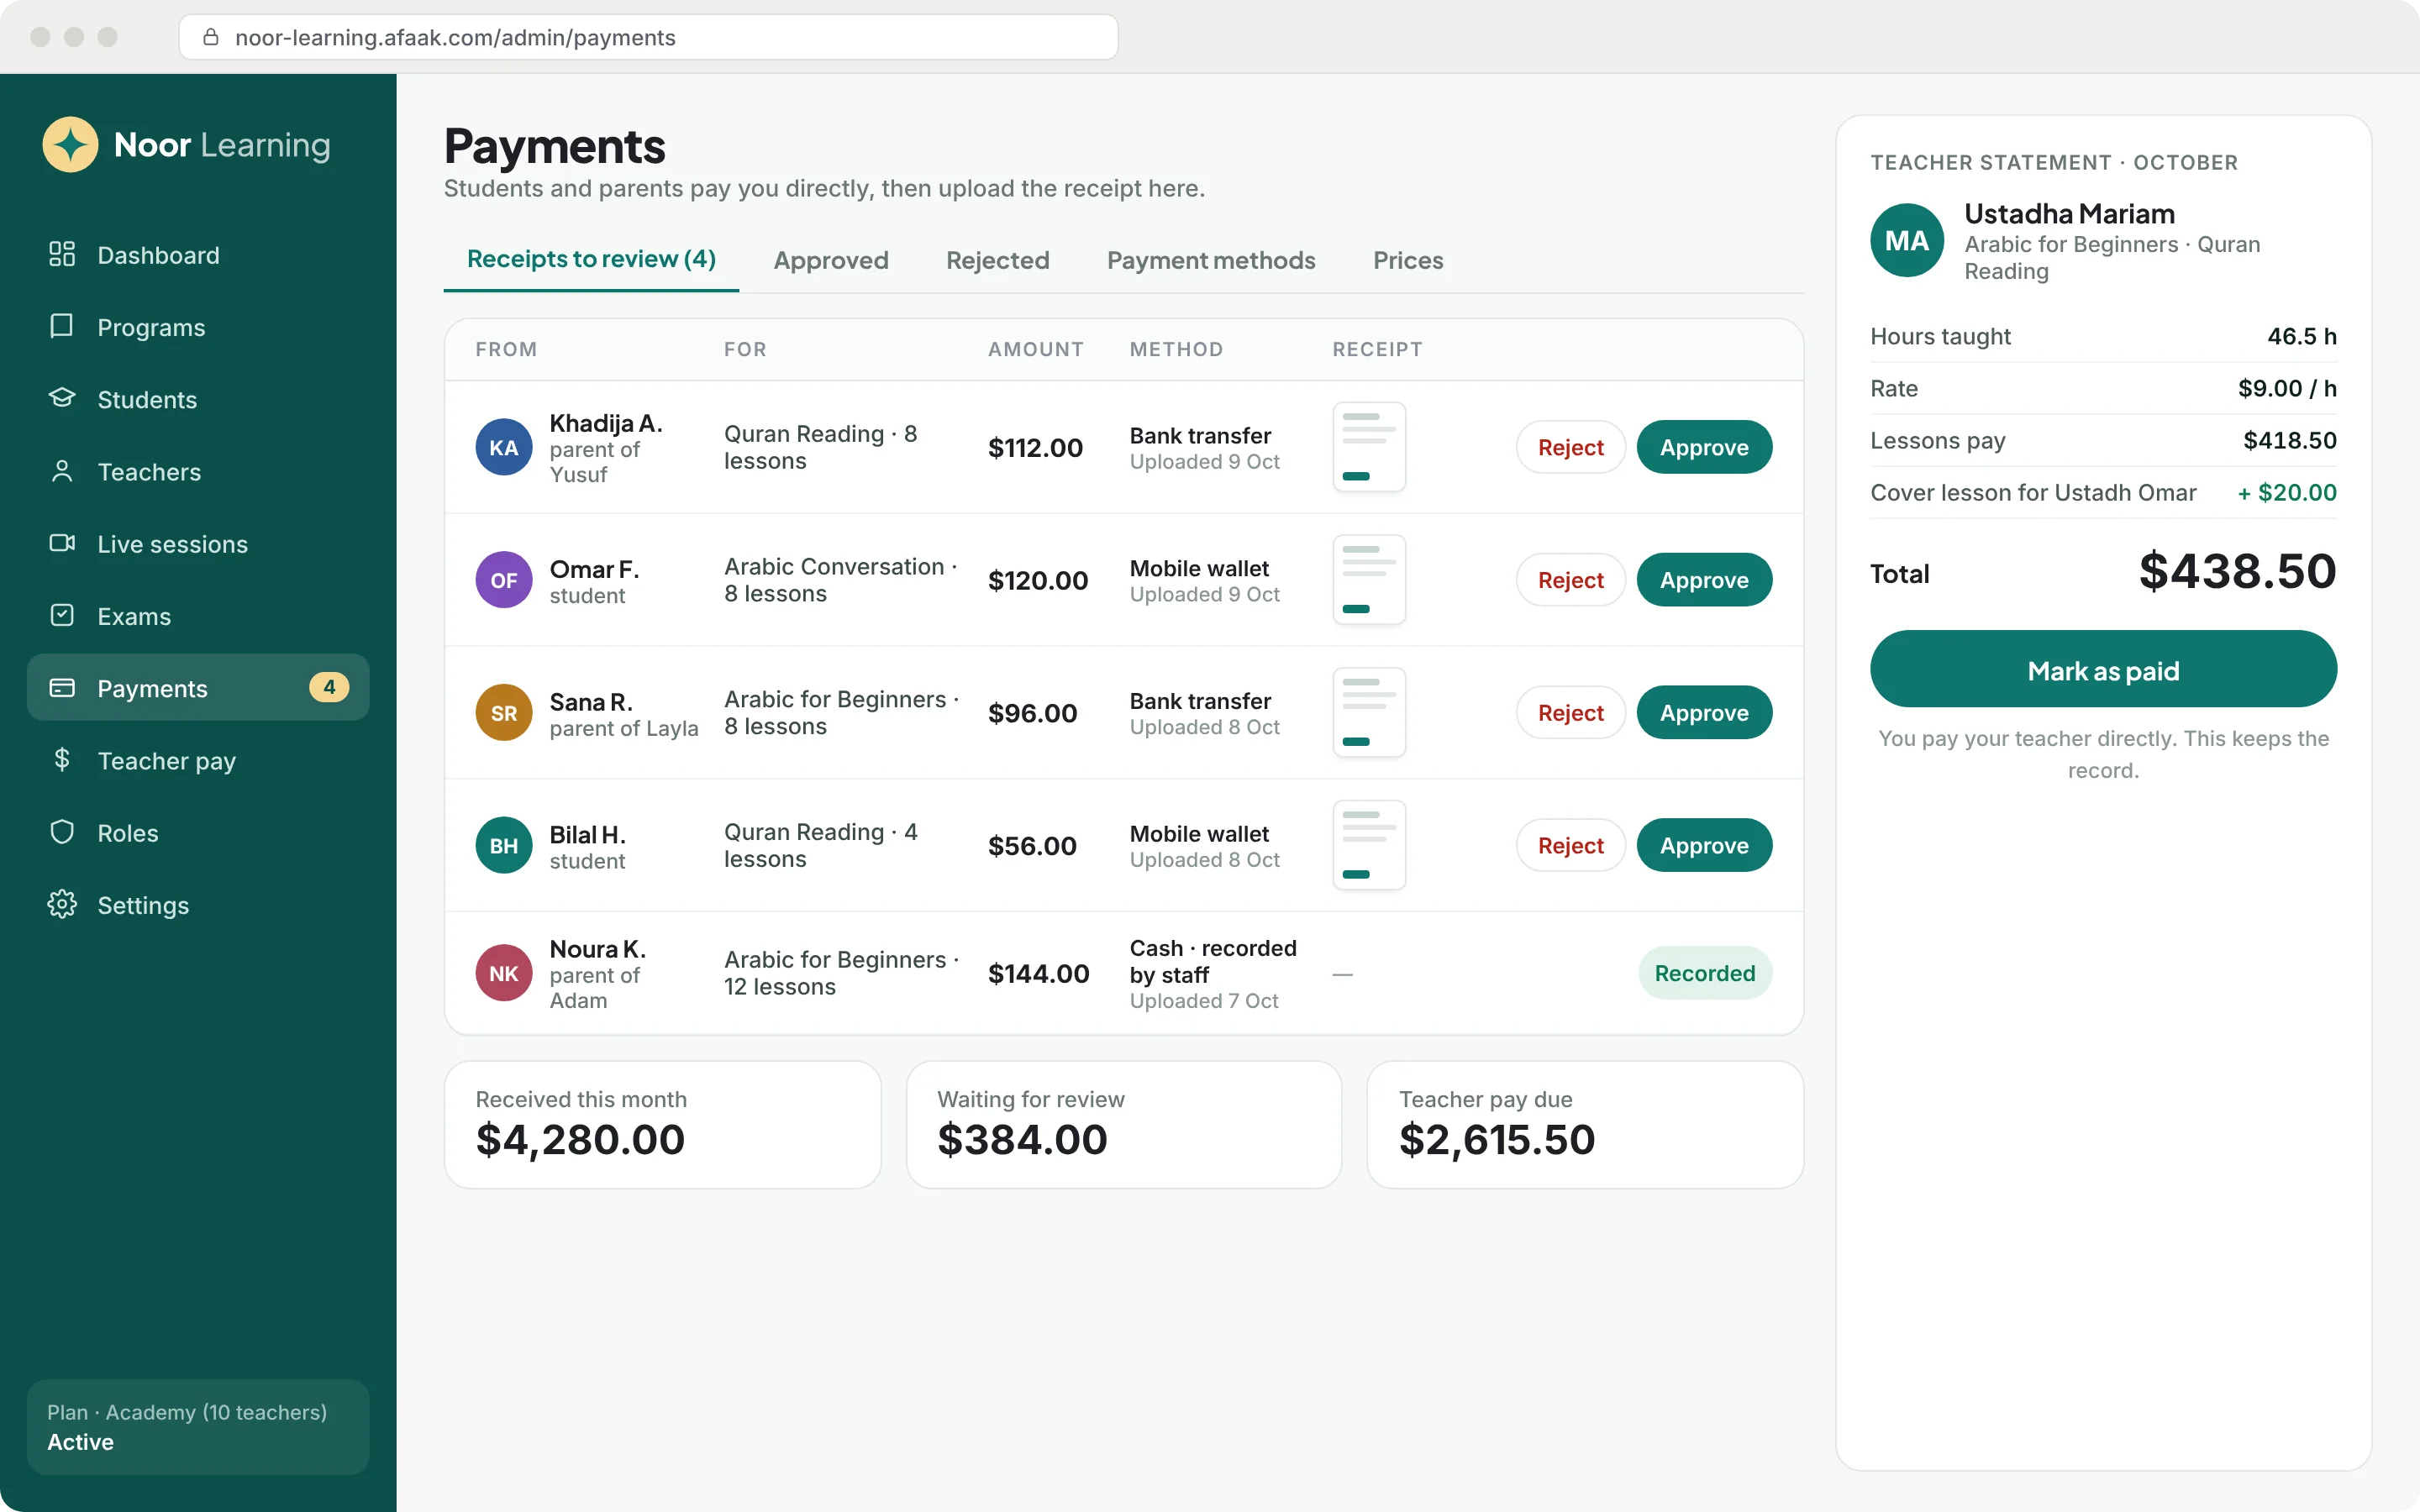Click Ustadha Mariam's MA avatar

pos(1907,240)
